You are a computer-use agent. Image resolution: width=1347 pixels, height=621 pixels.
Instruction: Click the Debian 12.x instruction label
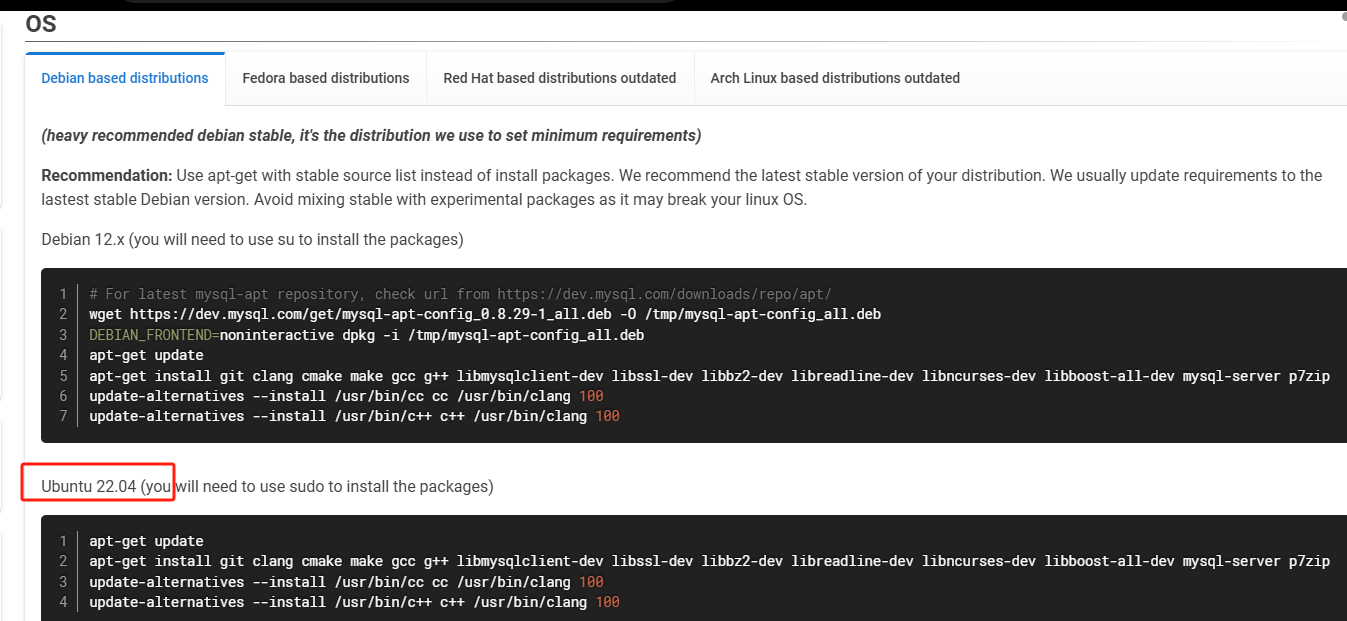click(252, 240)
